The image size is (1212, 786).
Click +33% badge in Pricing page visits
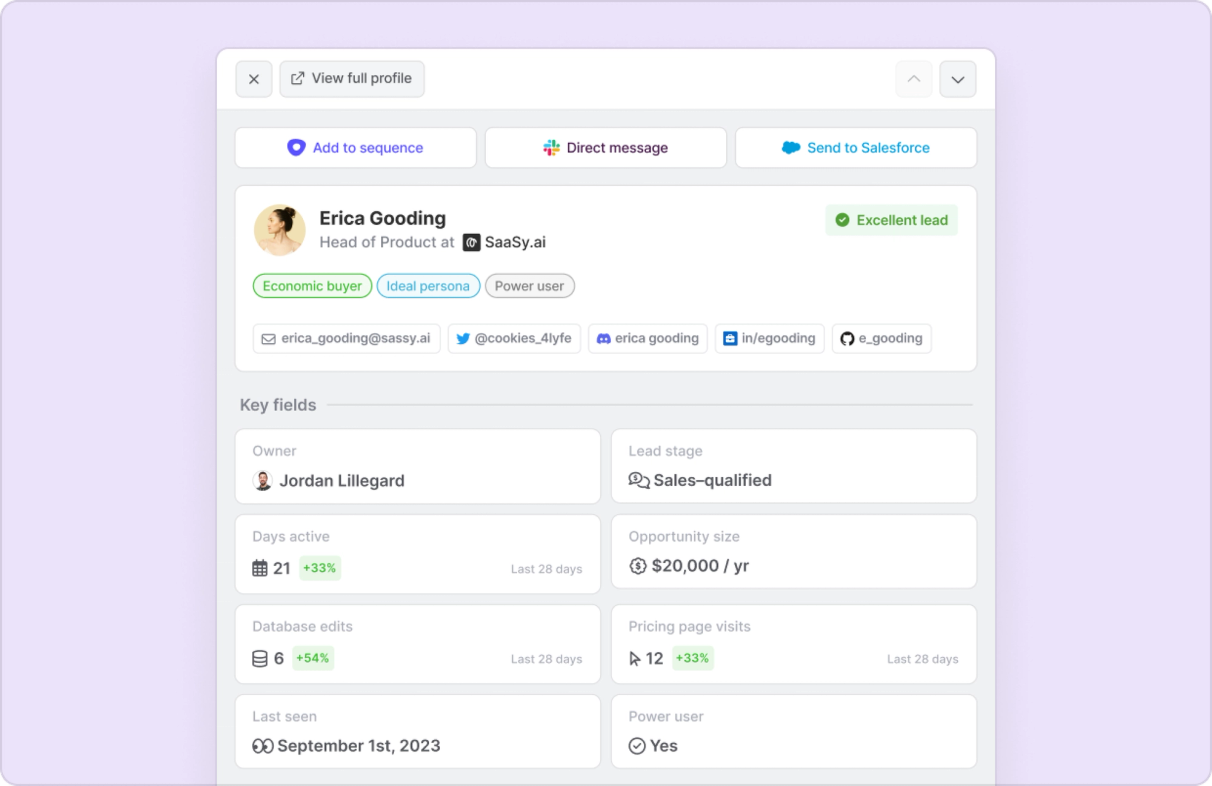[693, 658]
